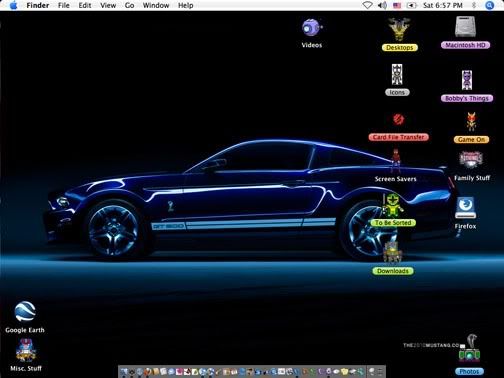
Task: Open the Family Stuff folder
Action: tap(471, 160)
